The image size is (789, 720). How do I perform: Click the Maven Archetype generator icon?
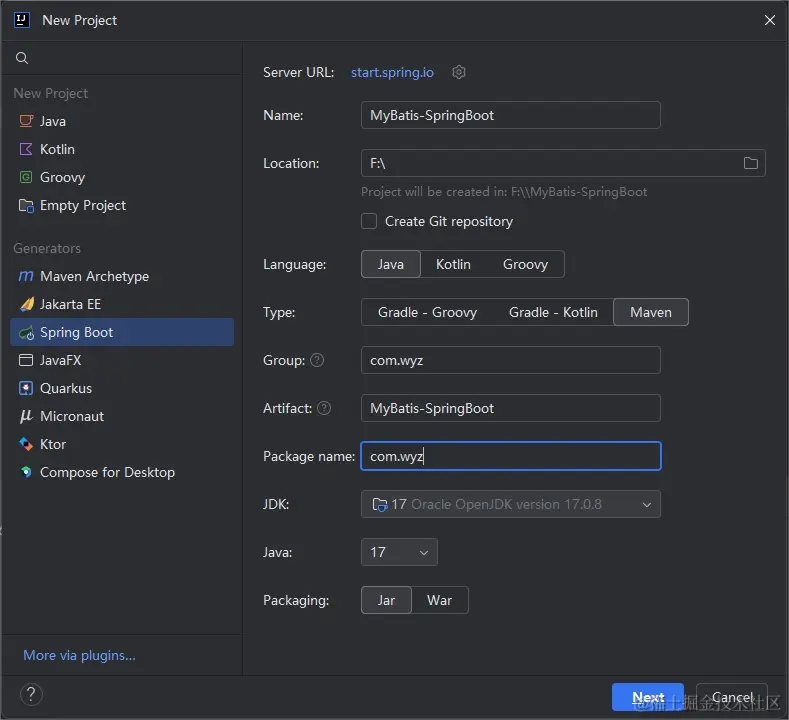[26, 276]
